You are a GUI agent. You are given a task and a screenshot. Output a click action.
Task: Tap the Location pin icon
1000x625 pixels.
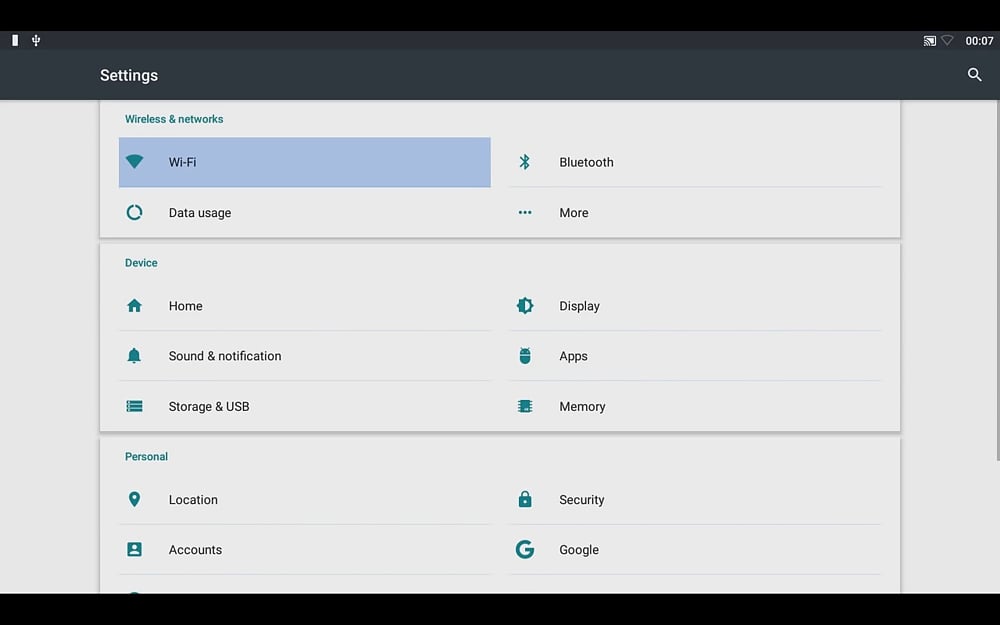click(x=134, y=499)
